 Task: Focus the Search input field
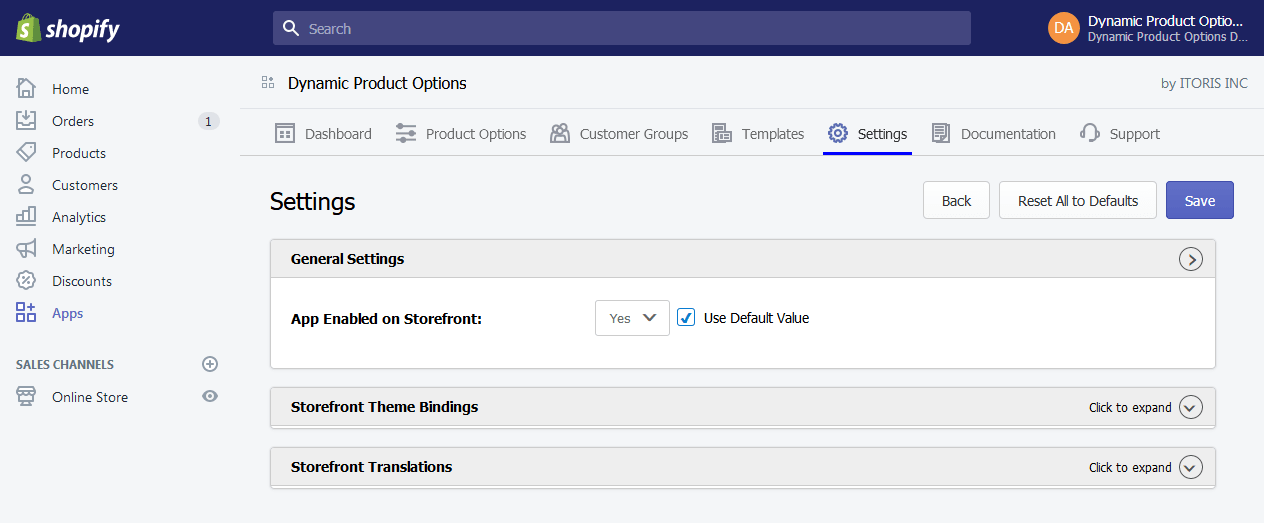[x=622, y=28]
